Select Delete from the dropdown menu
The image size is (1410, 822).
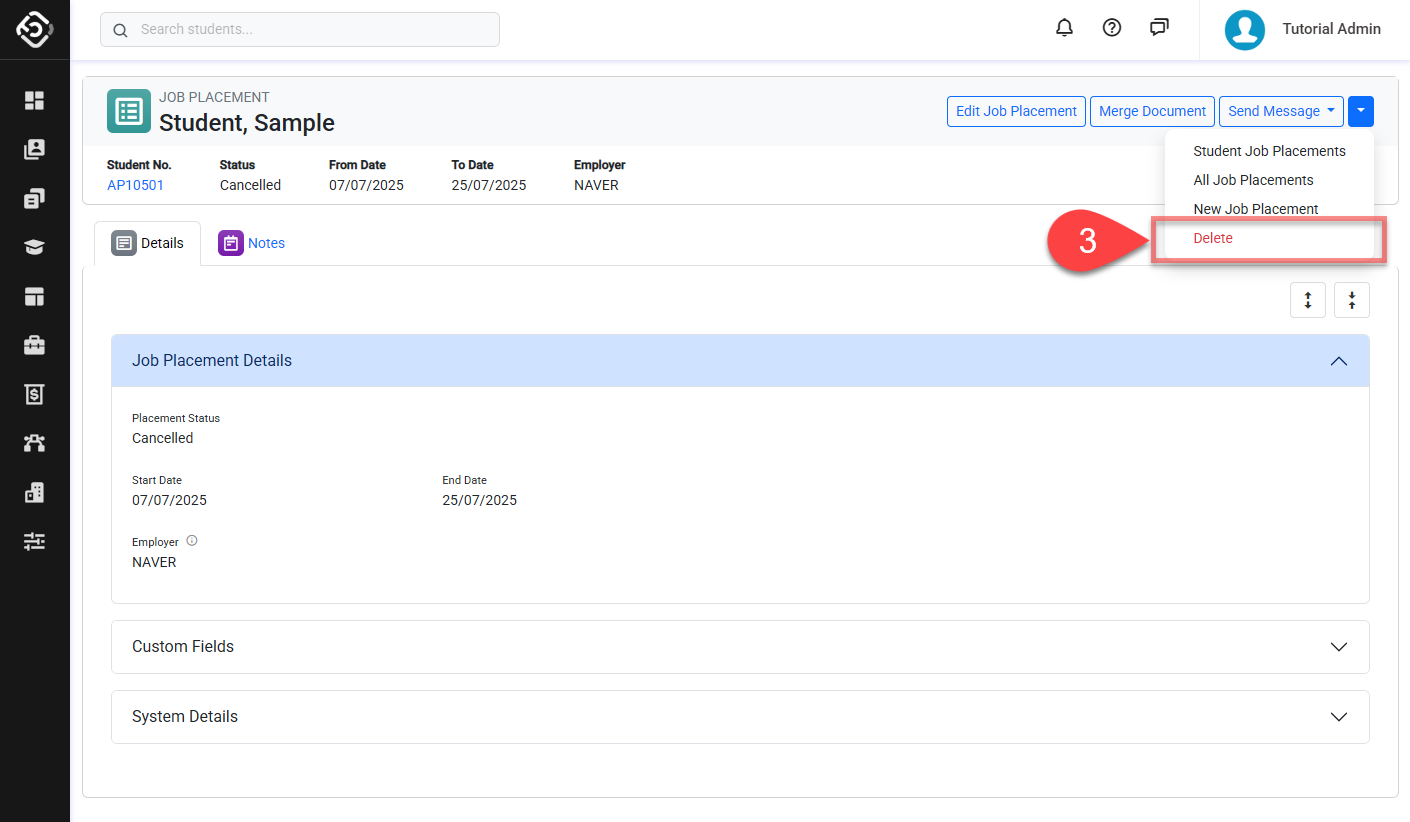click(x=1213, y=238)
